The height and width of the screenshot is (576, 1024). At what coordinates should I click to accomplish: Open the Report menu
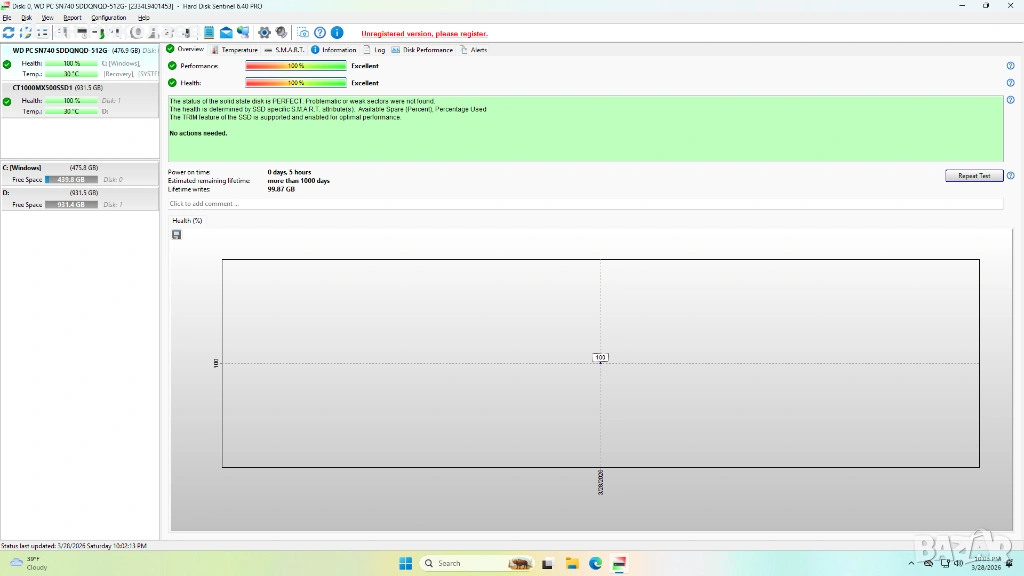72,18
